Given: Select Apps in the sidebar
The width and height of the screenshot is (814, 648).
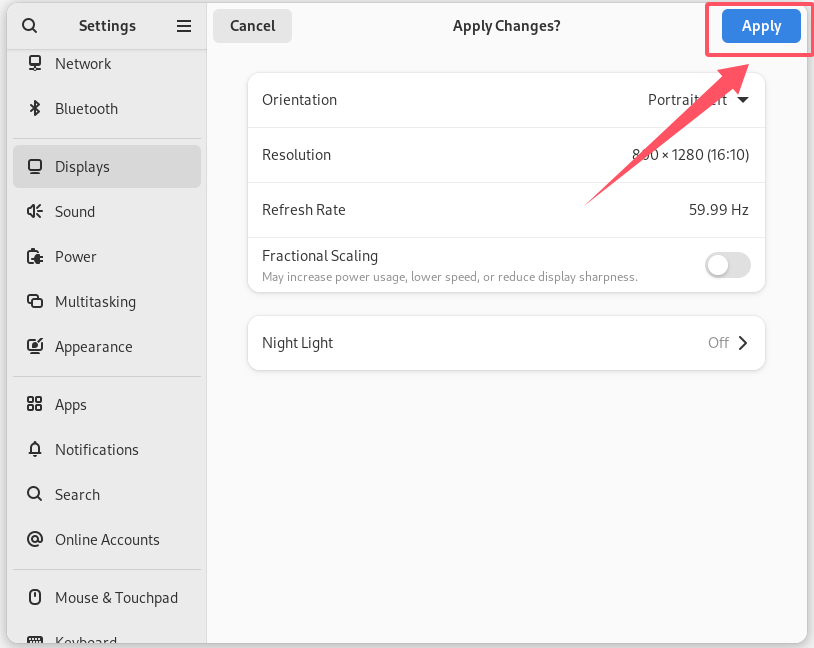Looking at the screenshot, I should [x=107, y=404].
